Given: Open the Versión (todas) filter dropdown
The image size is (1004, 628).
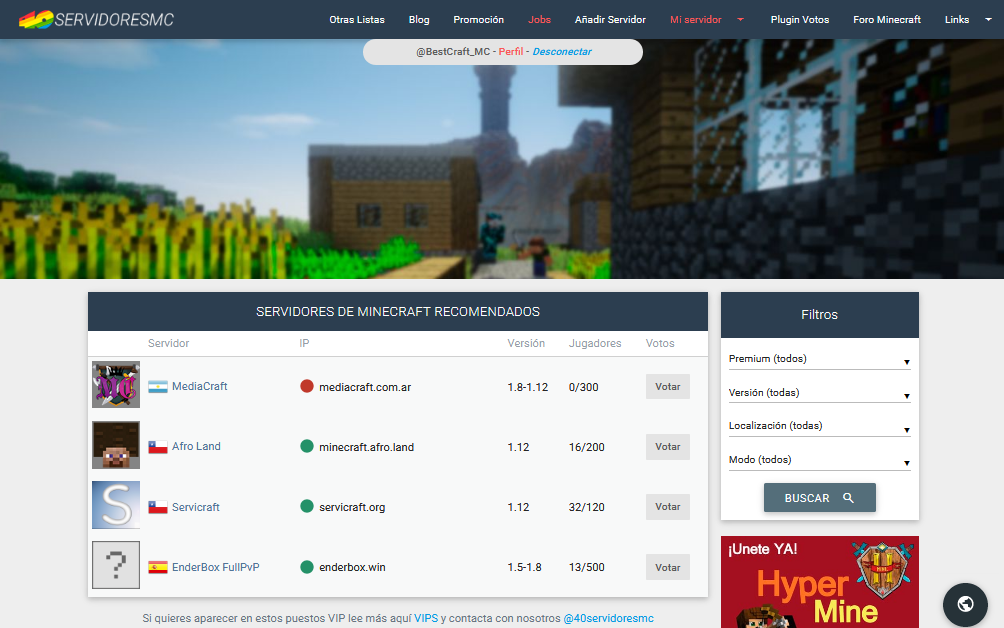Looking at the screenshot, I should 819,393.
